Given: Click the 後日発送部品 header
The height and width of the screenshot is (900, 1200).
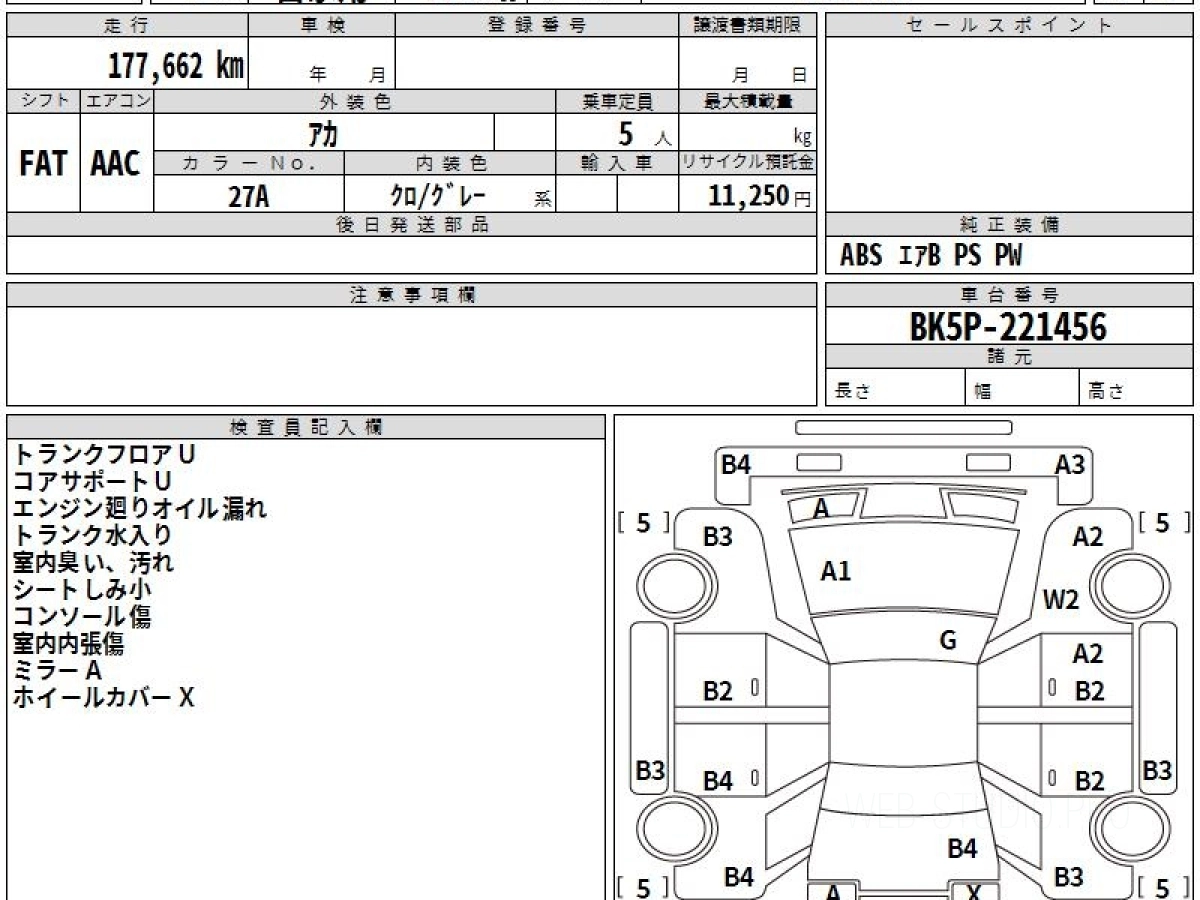Looking at the screenshot, I should 412,225.
